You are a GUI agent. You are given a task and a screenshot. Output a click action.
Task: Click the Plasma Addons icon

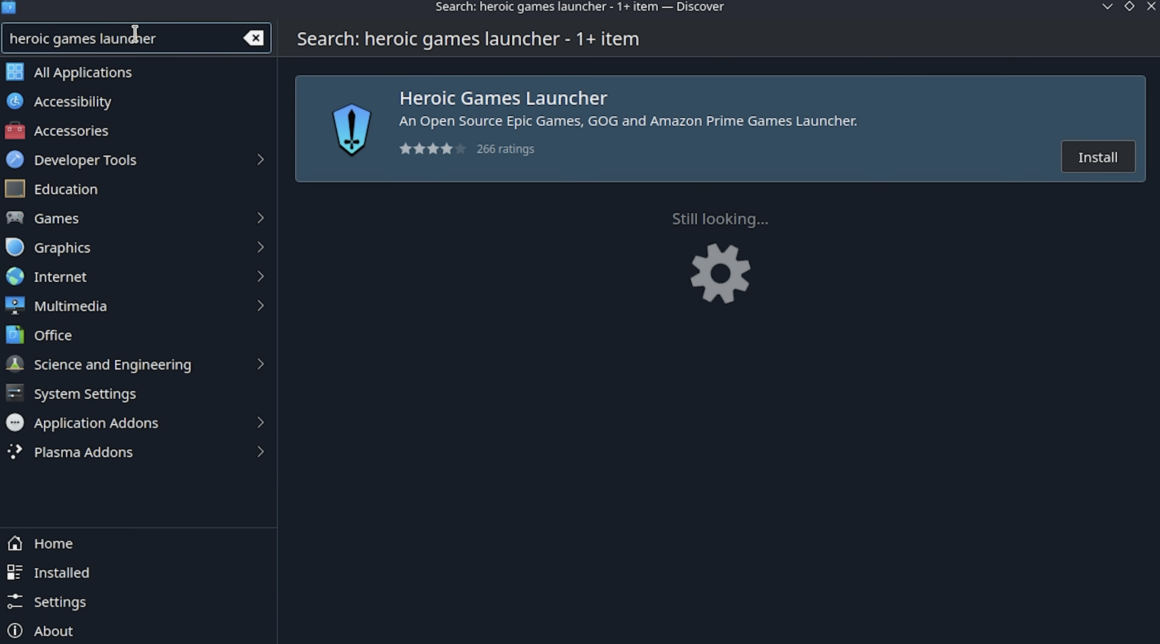click(15, 452)
